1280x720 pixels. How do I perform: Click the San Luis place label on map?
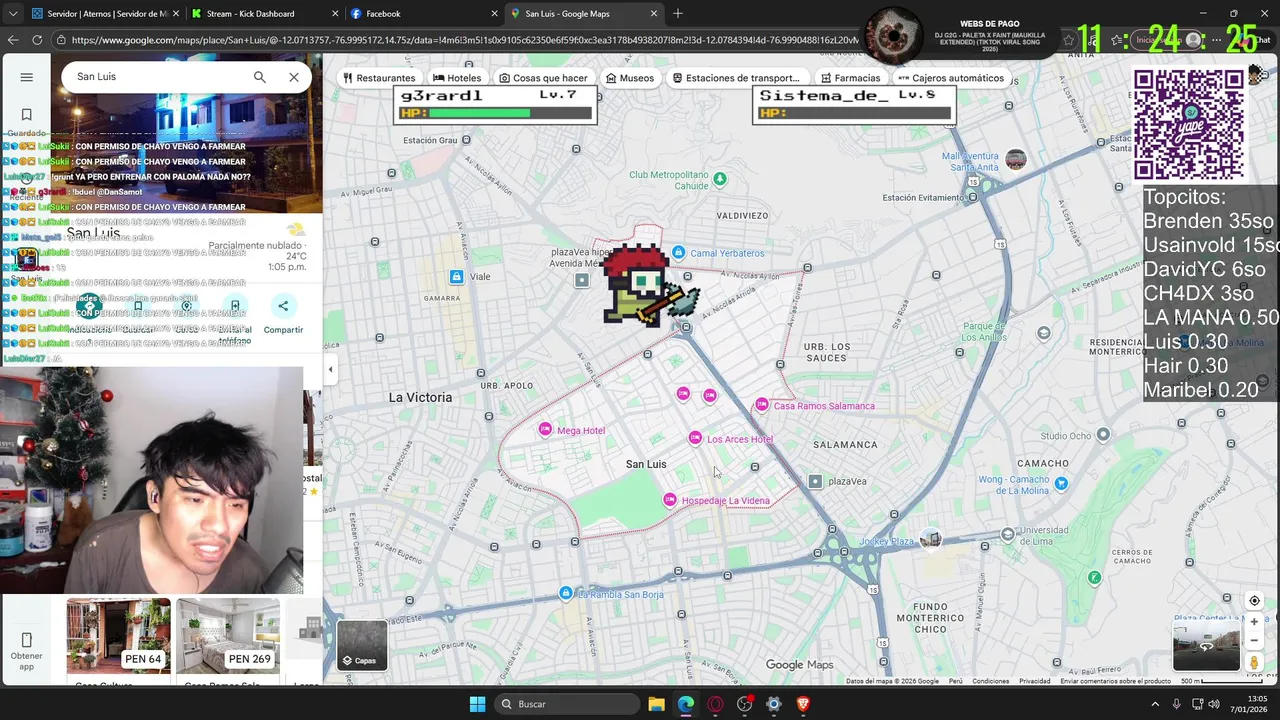click(646, 464)
